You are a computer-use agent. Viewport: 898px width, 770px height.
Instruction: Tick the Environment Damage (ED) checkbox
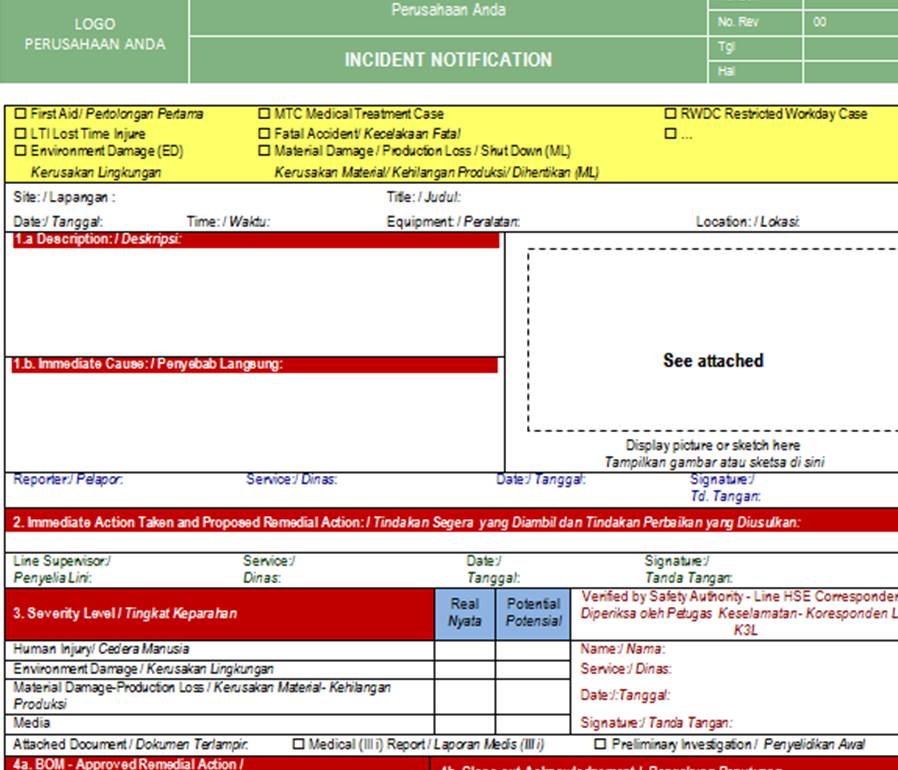tap(20, 151)
